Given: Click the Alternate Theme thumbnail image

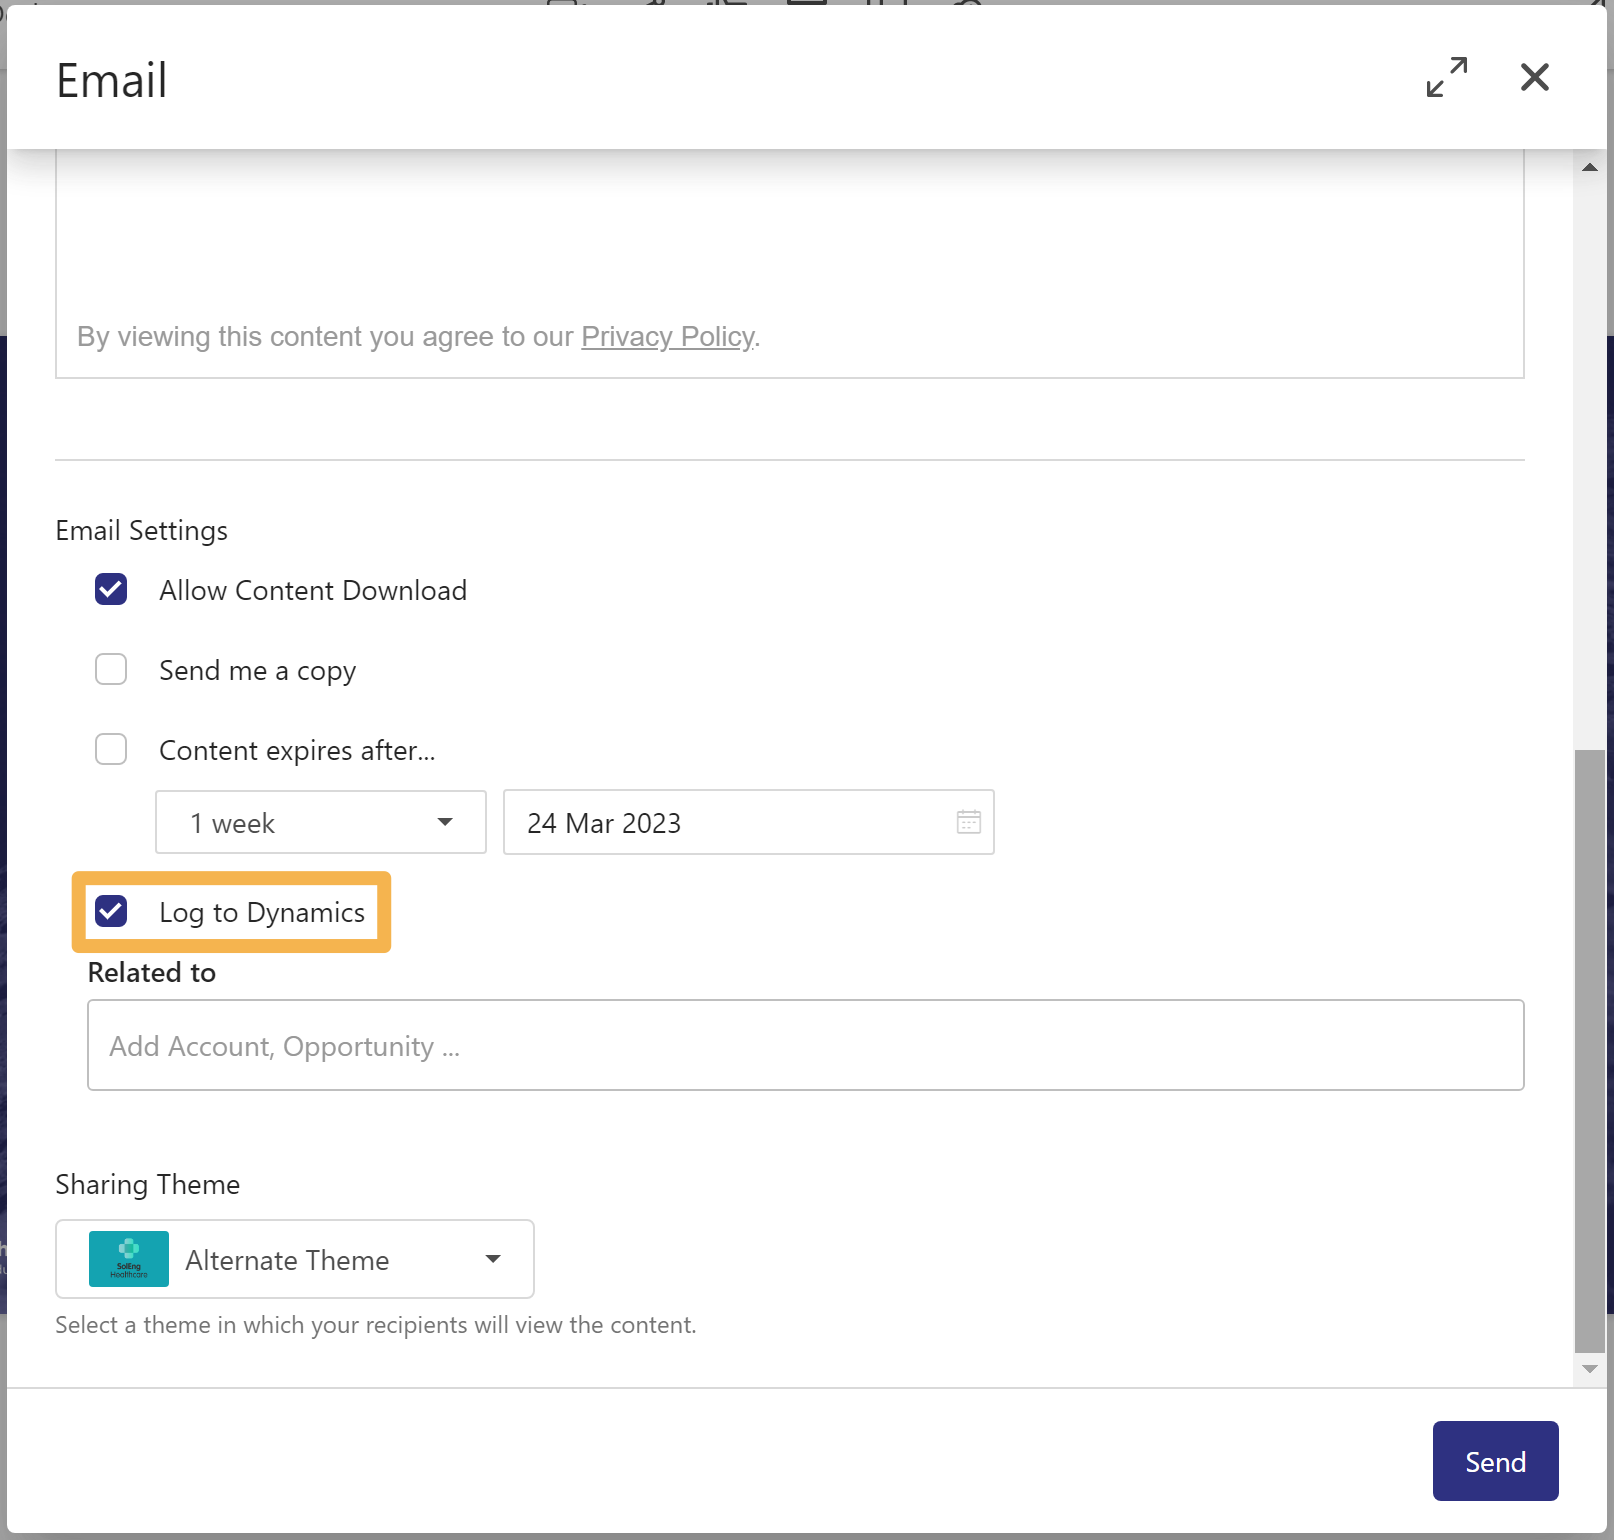Looking at the screenshot, I should tap(129, 1259).
